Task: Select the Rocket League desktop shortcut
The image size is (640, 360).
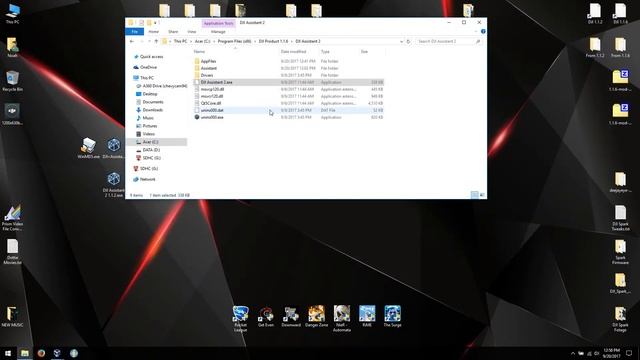Action: click(240, 318)
